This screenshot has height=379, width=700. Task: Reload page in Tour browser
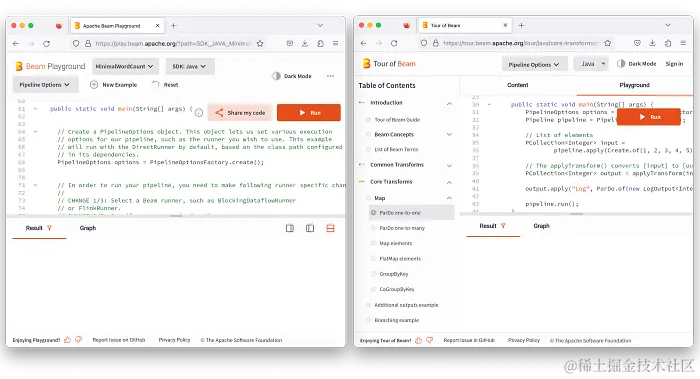(x=394, y=43)
